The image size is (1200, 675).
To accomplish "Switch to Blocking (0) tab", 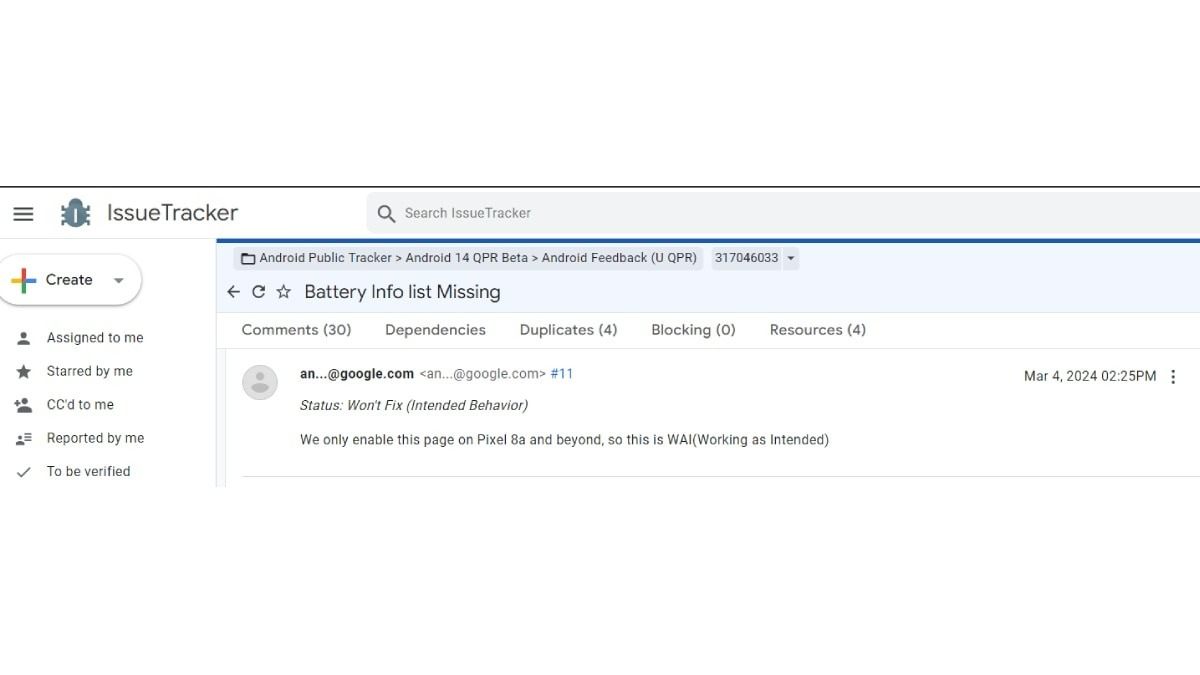I will click(x=693, y=330).
